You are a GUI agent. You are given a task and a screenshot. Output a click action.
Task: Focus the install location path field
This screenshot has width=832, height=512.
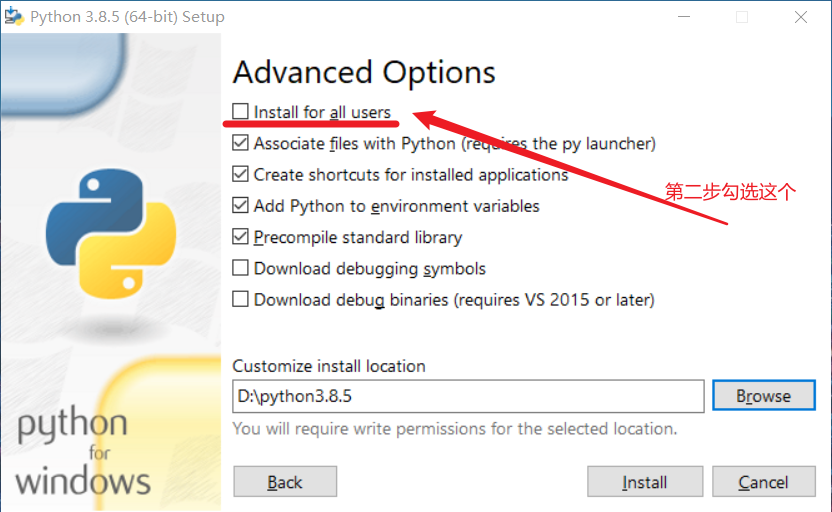[468, 396]
